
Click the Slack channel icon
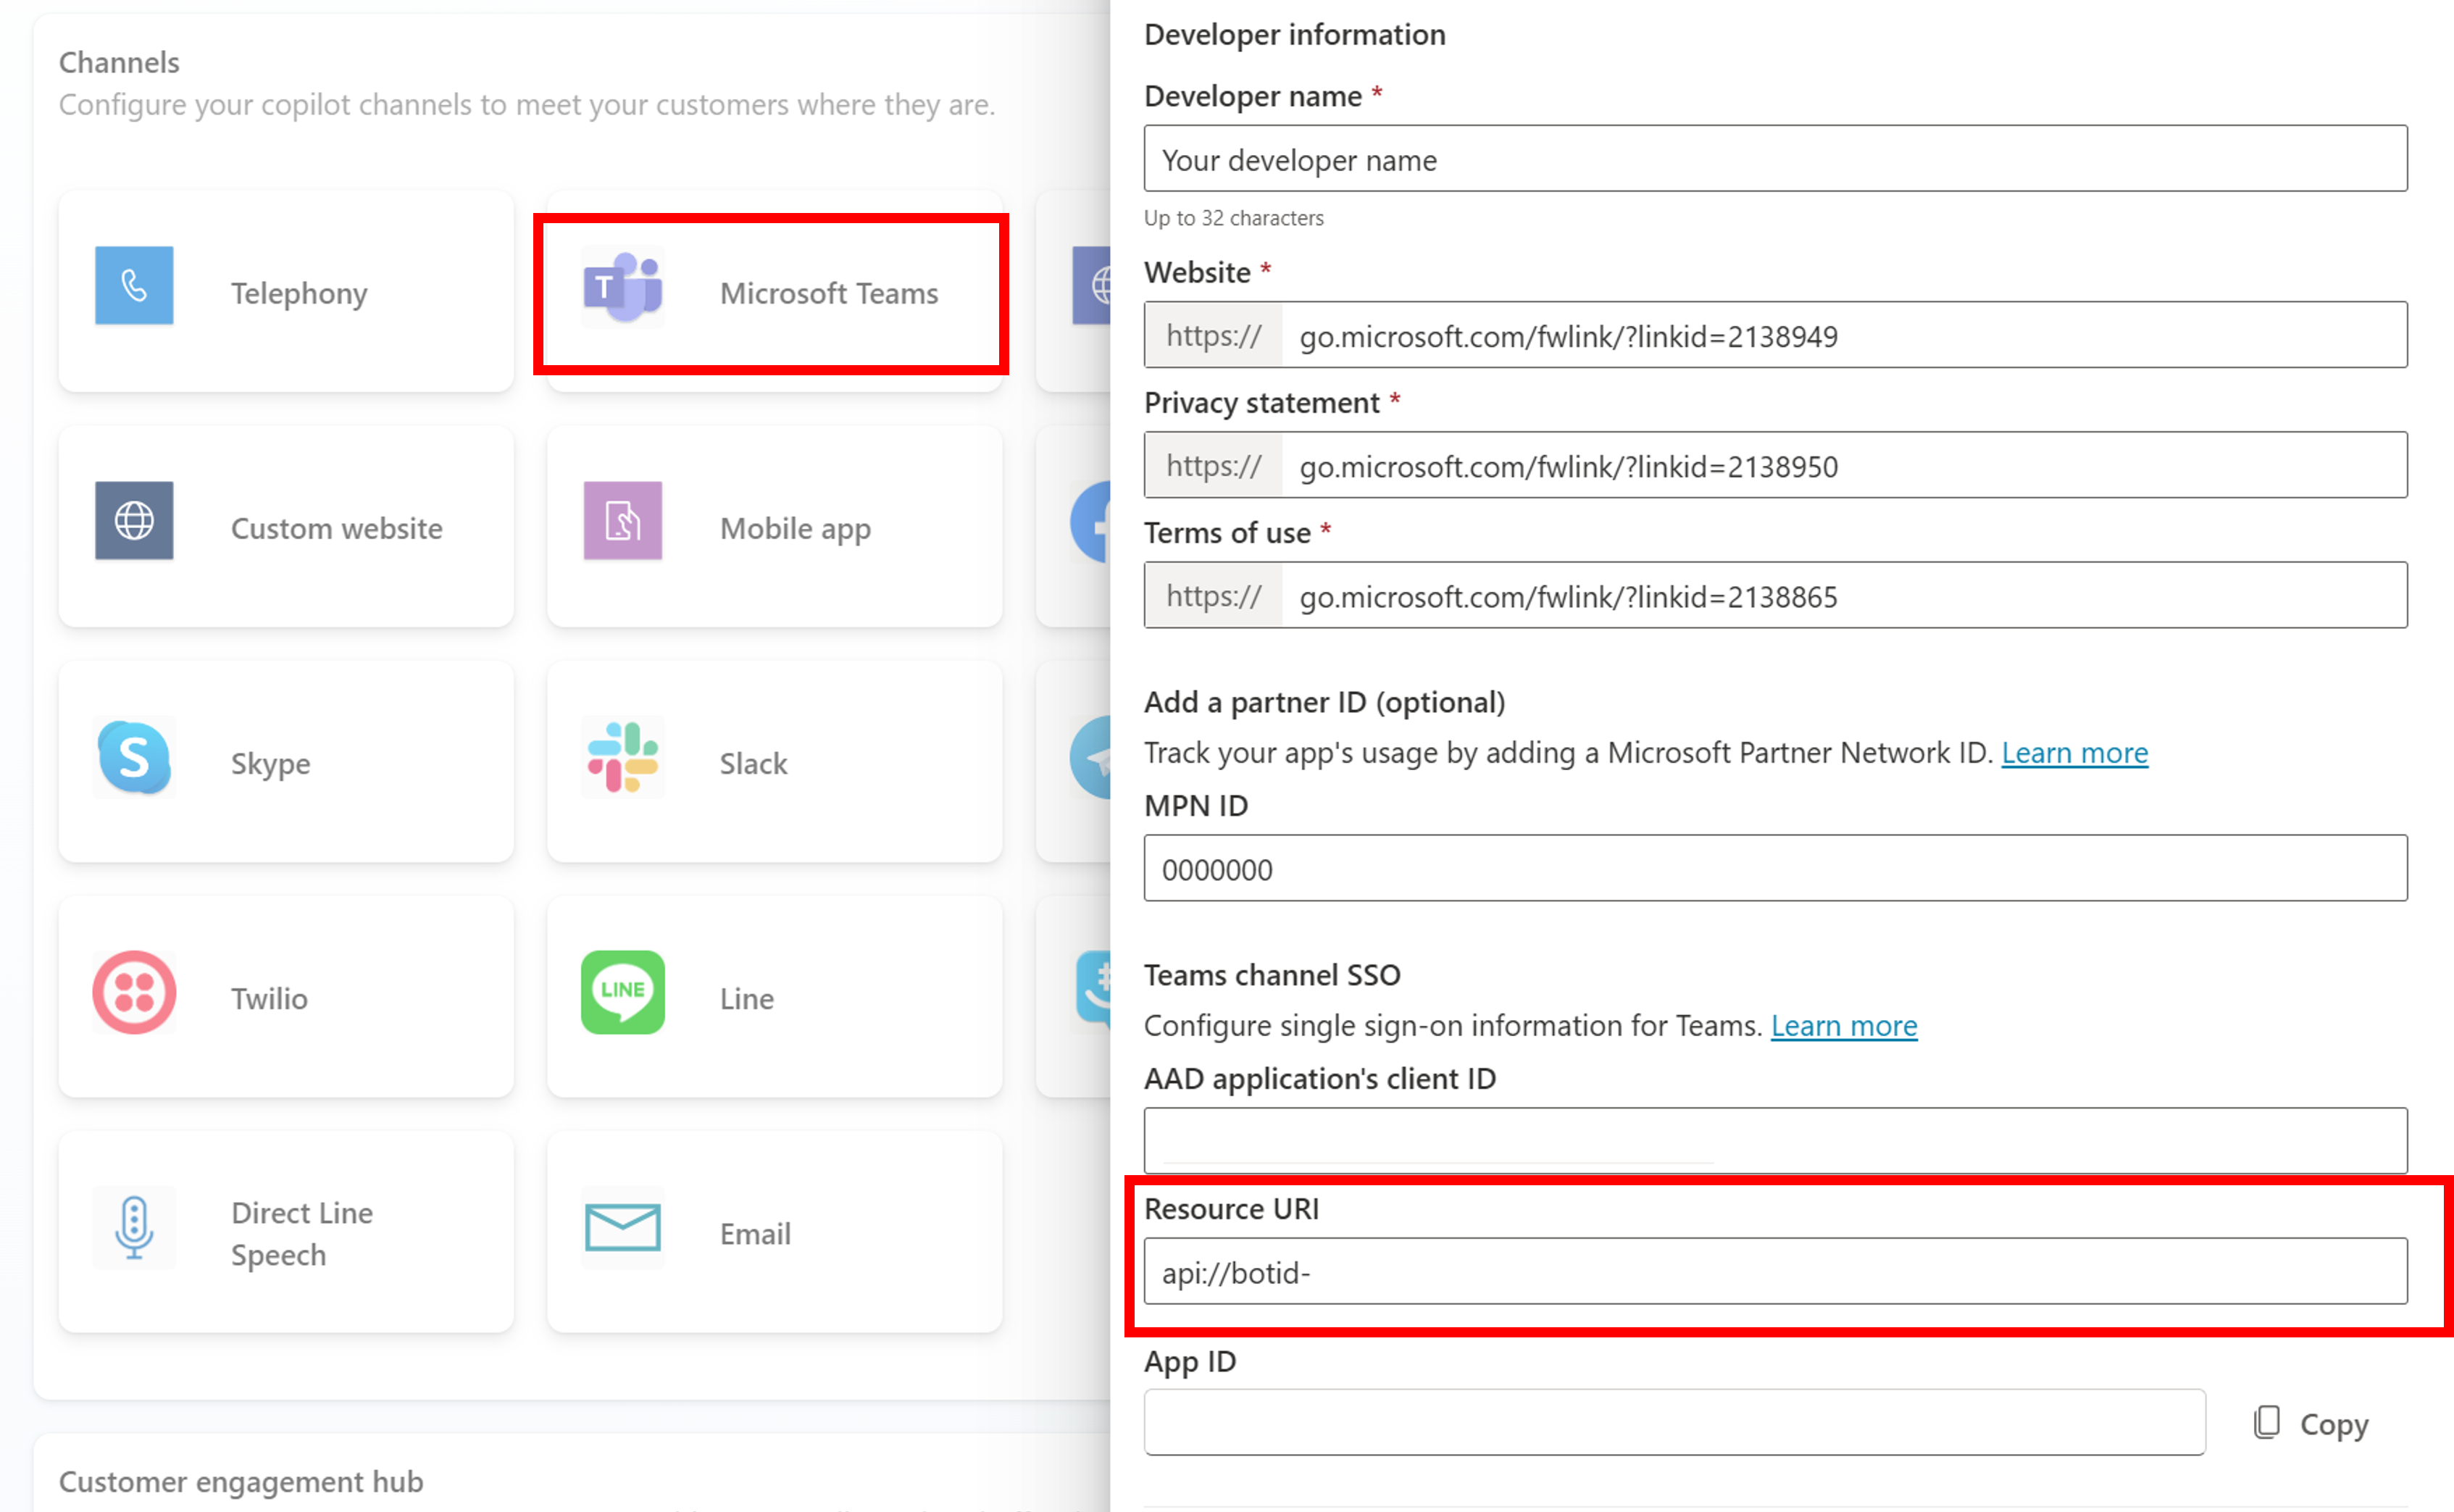[x=622, y=761]
